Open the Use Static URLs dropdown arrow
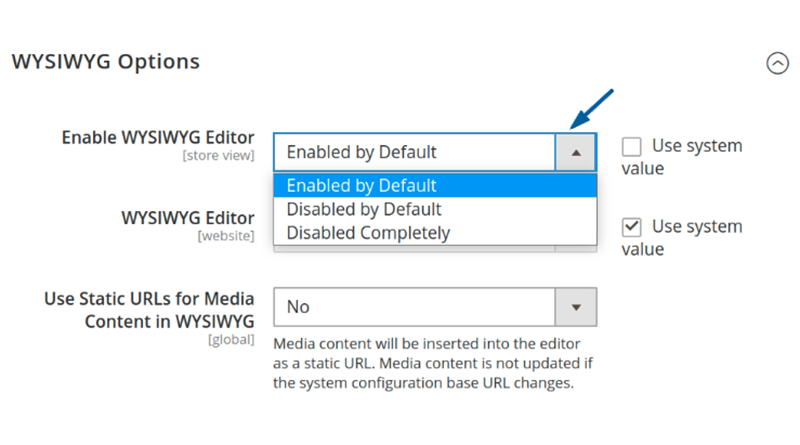Viewport: 800px width, 445px height. (x=576, y=307)
